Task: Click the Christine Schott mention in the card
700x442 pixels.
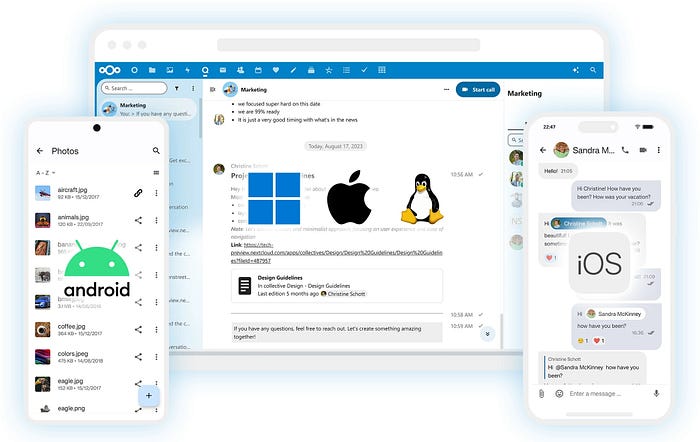Action: pyautogui.click(x=343, y=294)
